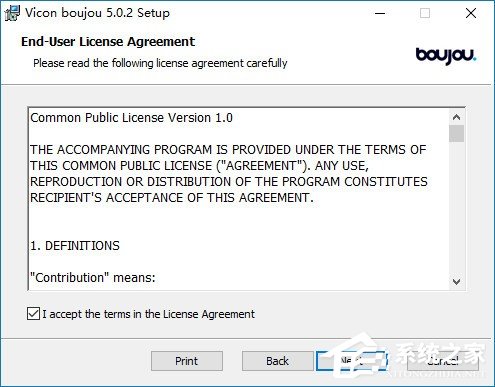Click the Print button
Viewport: 495px width, 387px height.
[x=187, y=361]
